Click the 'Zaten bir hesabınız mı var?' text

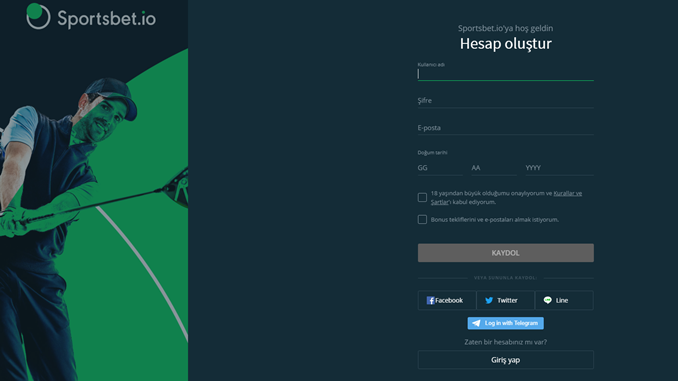pyautogui.click(x=505, y=342)
